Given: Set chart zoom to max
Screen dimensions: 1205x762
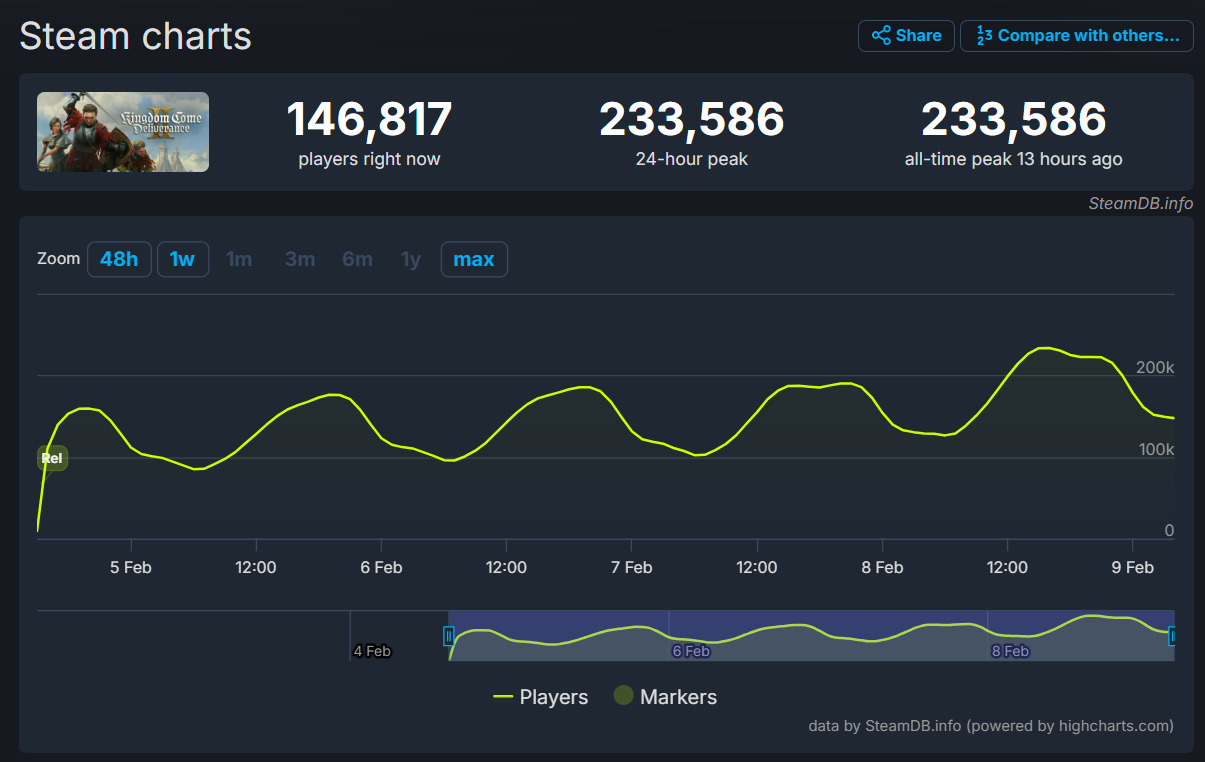Looking at the screenshot, I should (474, 260).
